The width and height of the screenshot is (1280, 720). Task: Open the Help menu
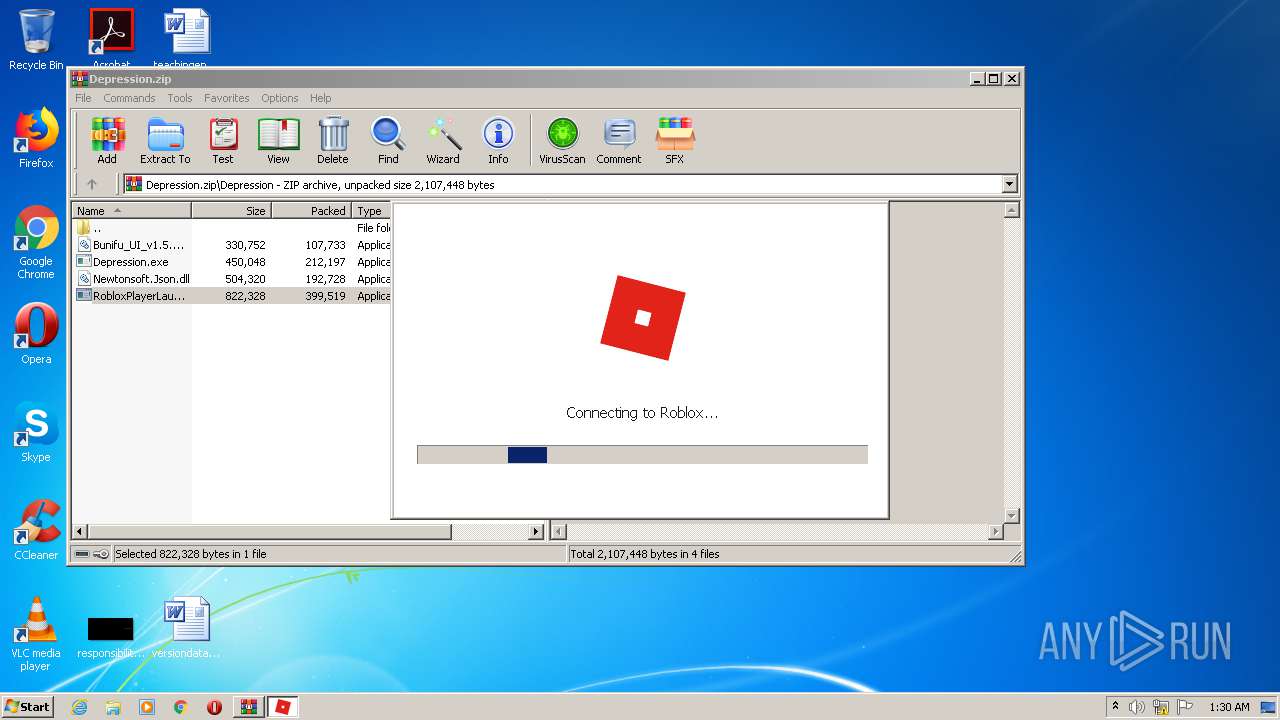(320, 98)
